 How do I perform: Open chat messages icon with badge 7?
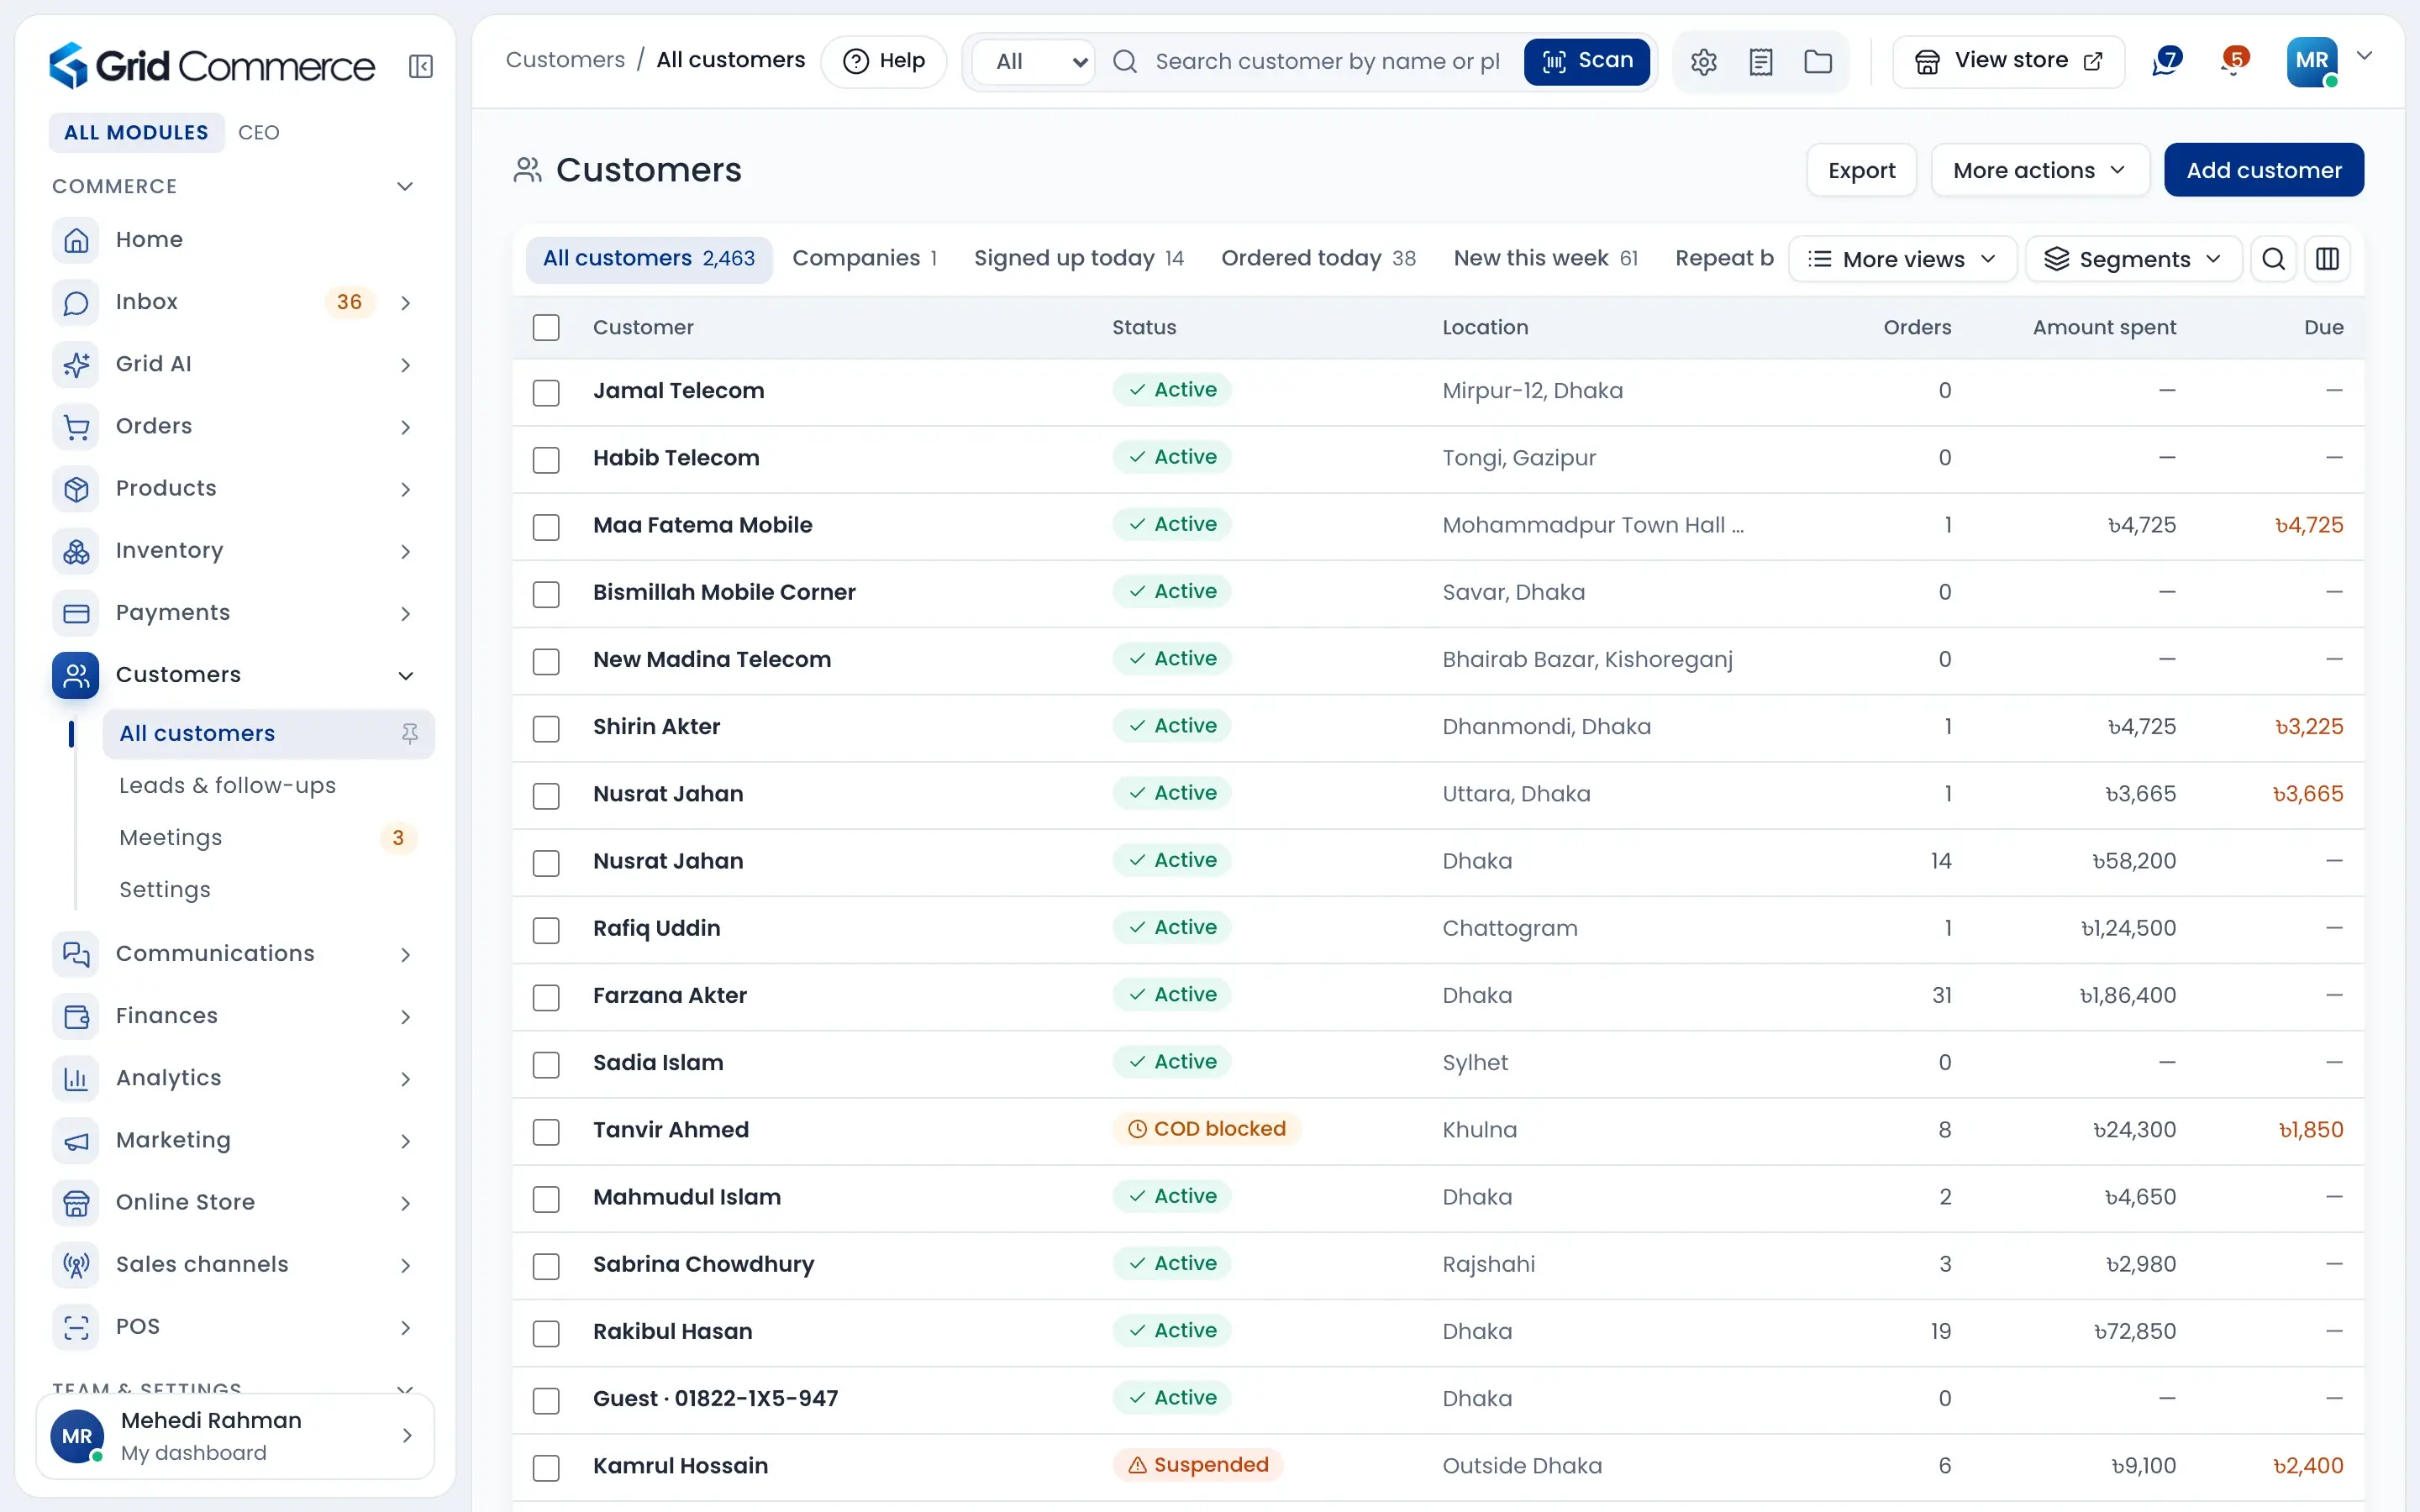(x=2166, y=61)
